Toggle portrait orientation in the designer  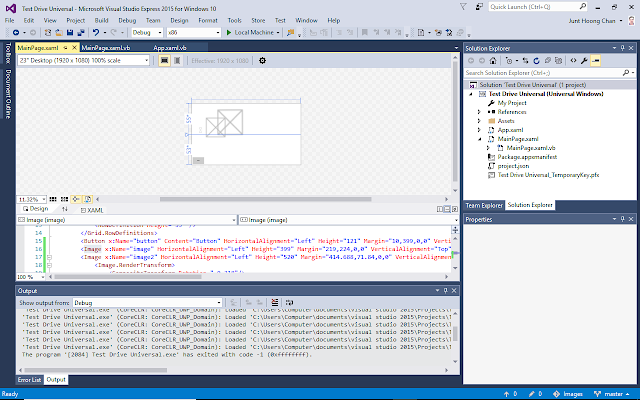(x=177, y=60)
